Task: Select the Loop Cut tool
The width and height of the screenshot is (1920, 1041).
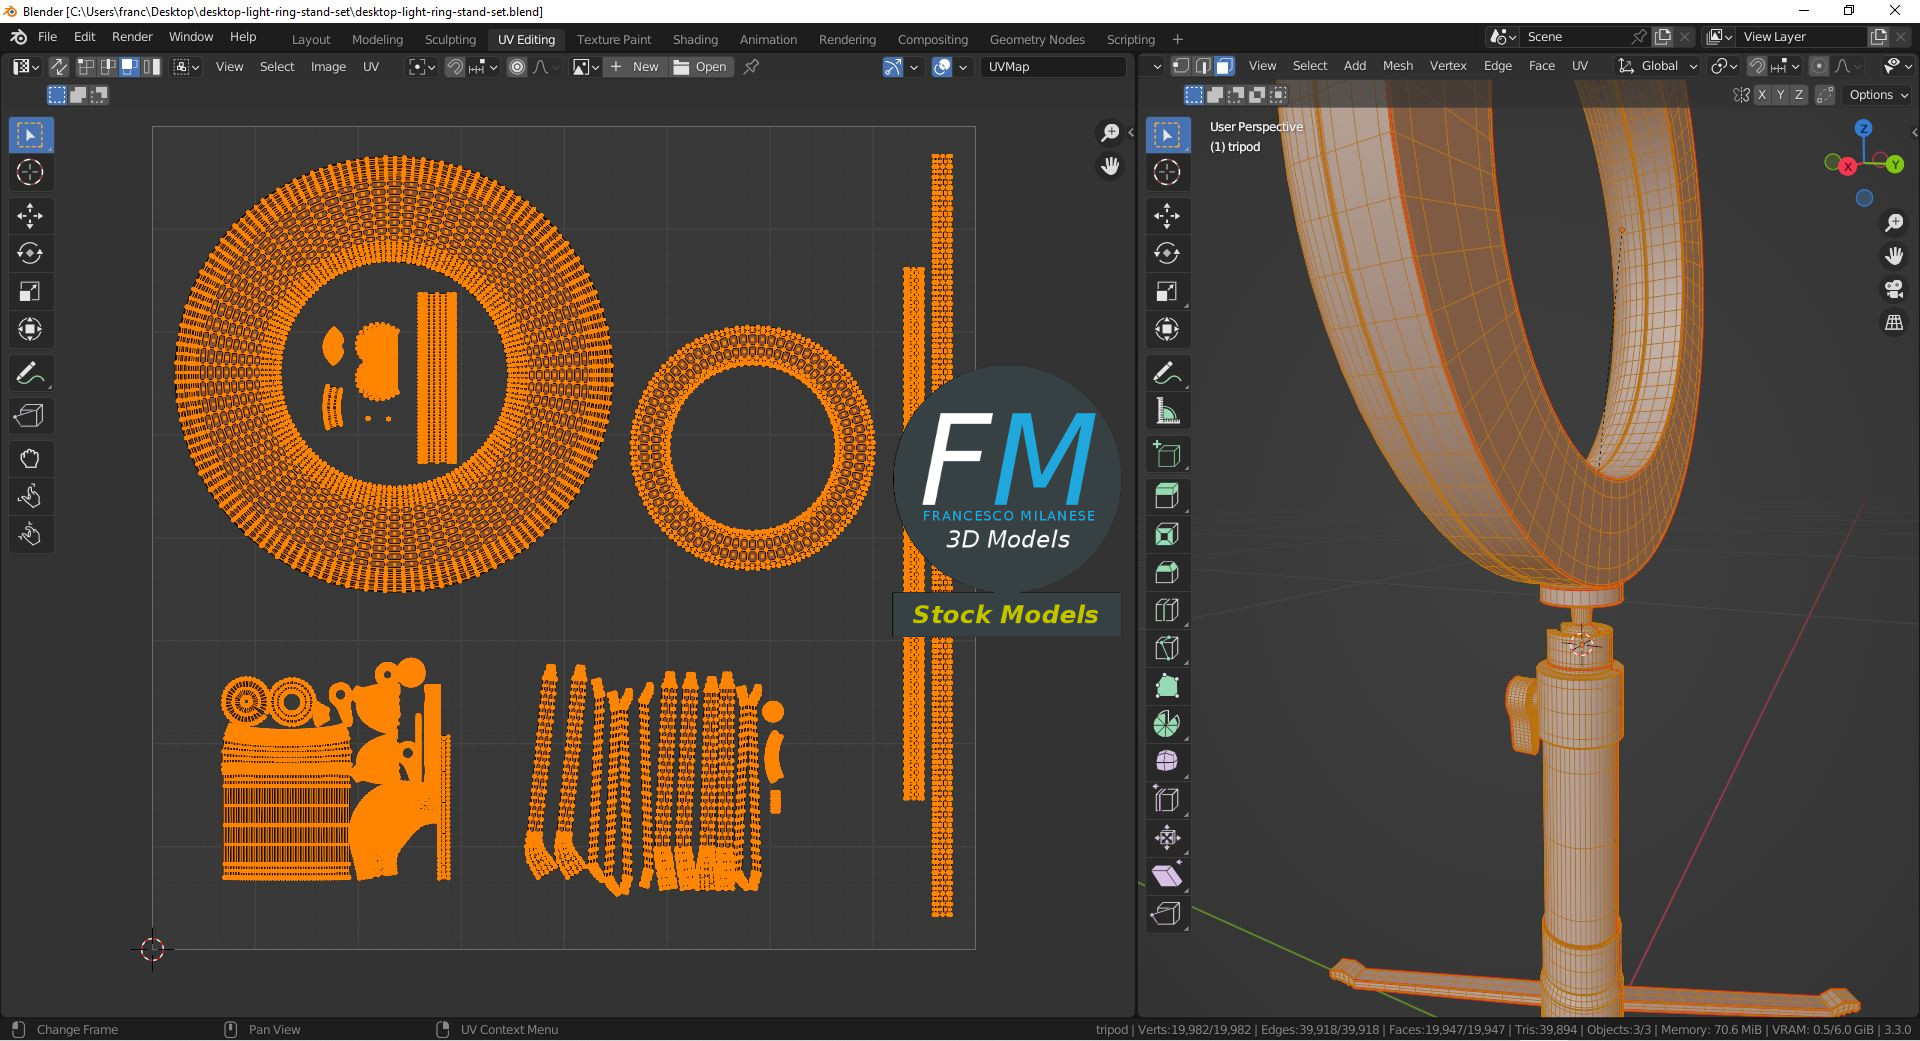Action: (1167, 610)
